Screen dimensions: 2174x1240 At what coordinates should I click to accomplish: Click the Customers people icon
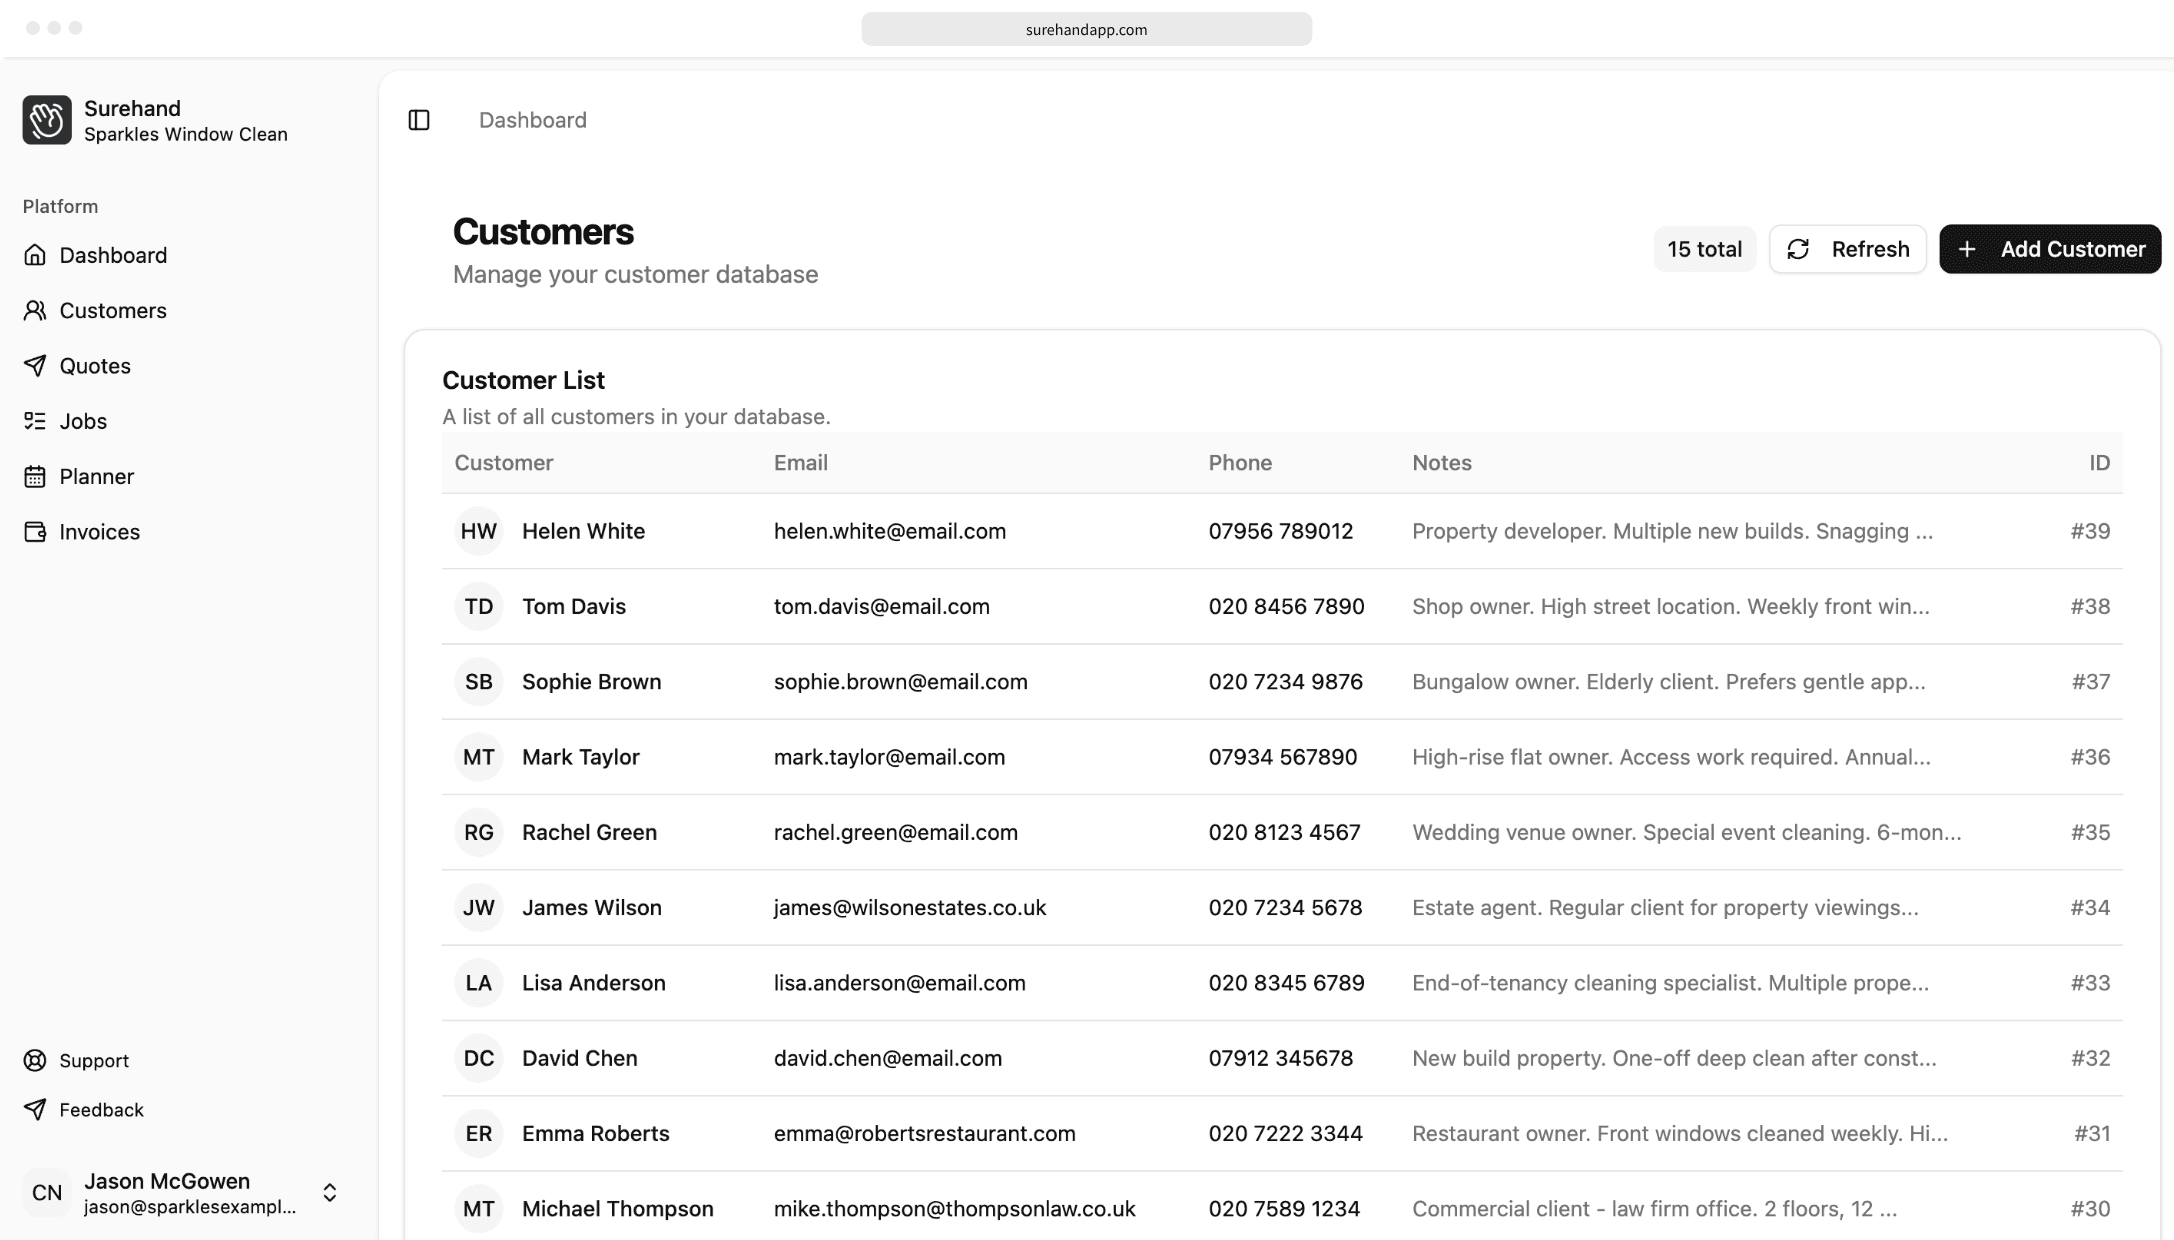(x=35, y=310)
